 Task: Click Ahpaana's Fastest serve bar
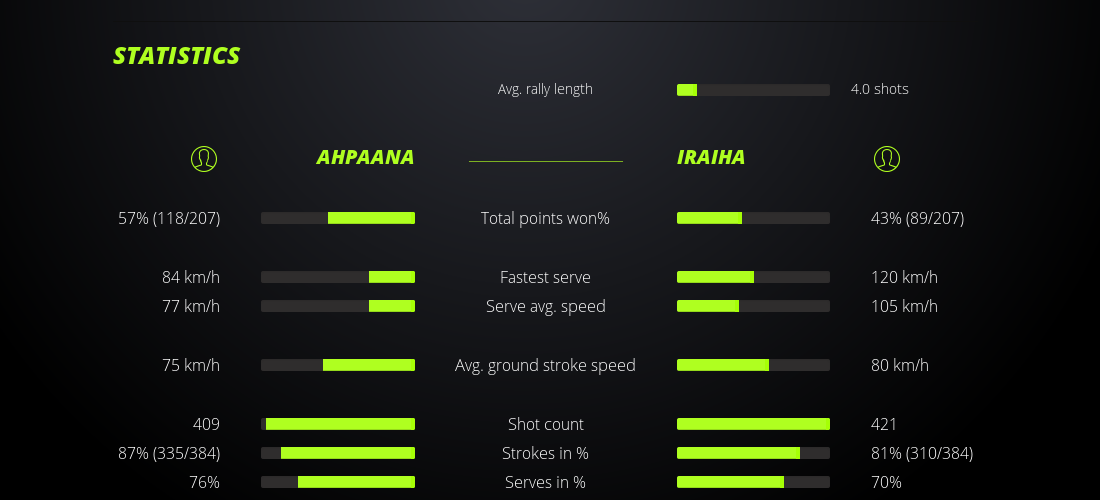click(338, 277)
